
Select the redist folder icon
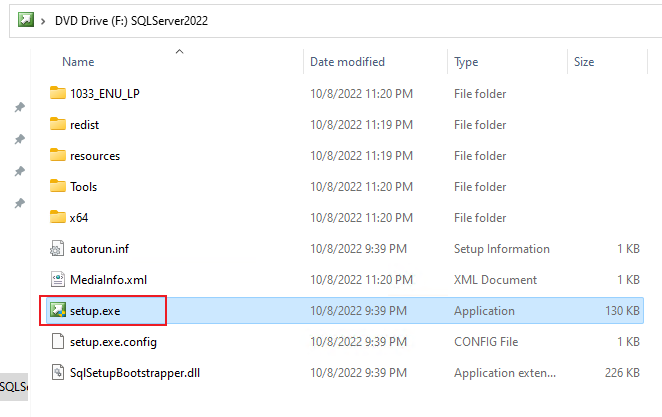coord(57,124)
